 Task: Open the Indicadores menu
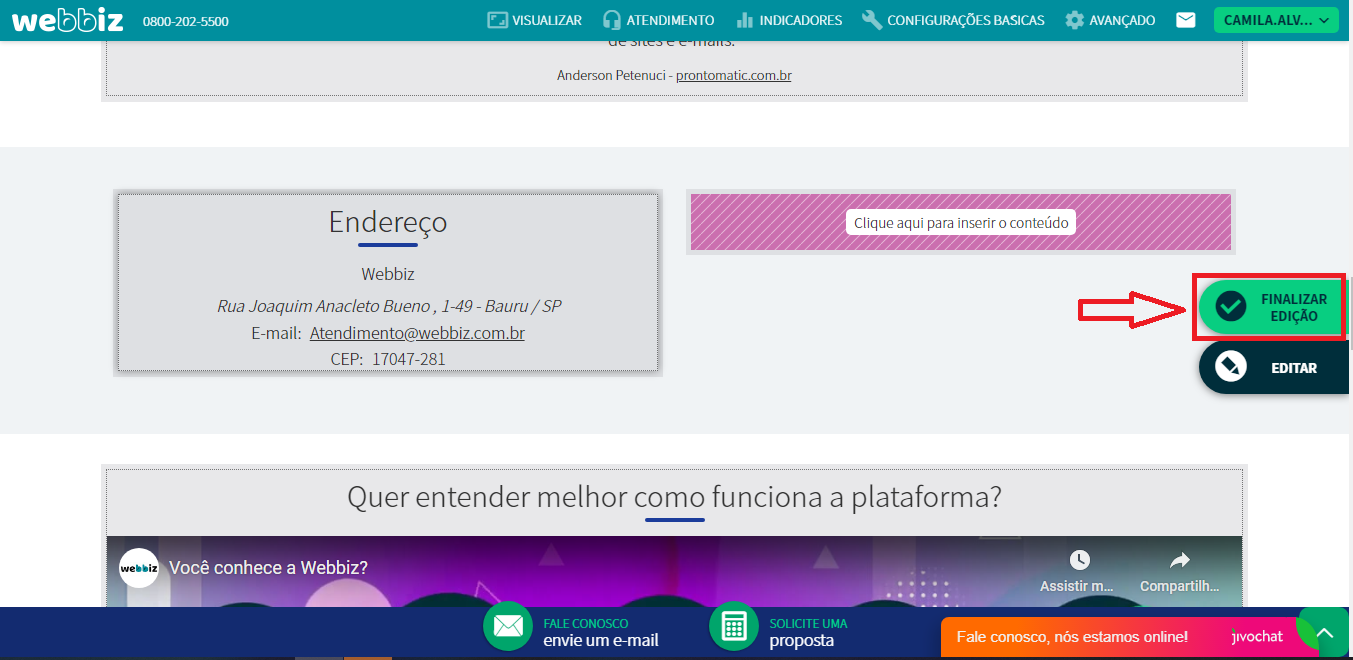(x=789, y=20)
